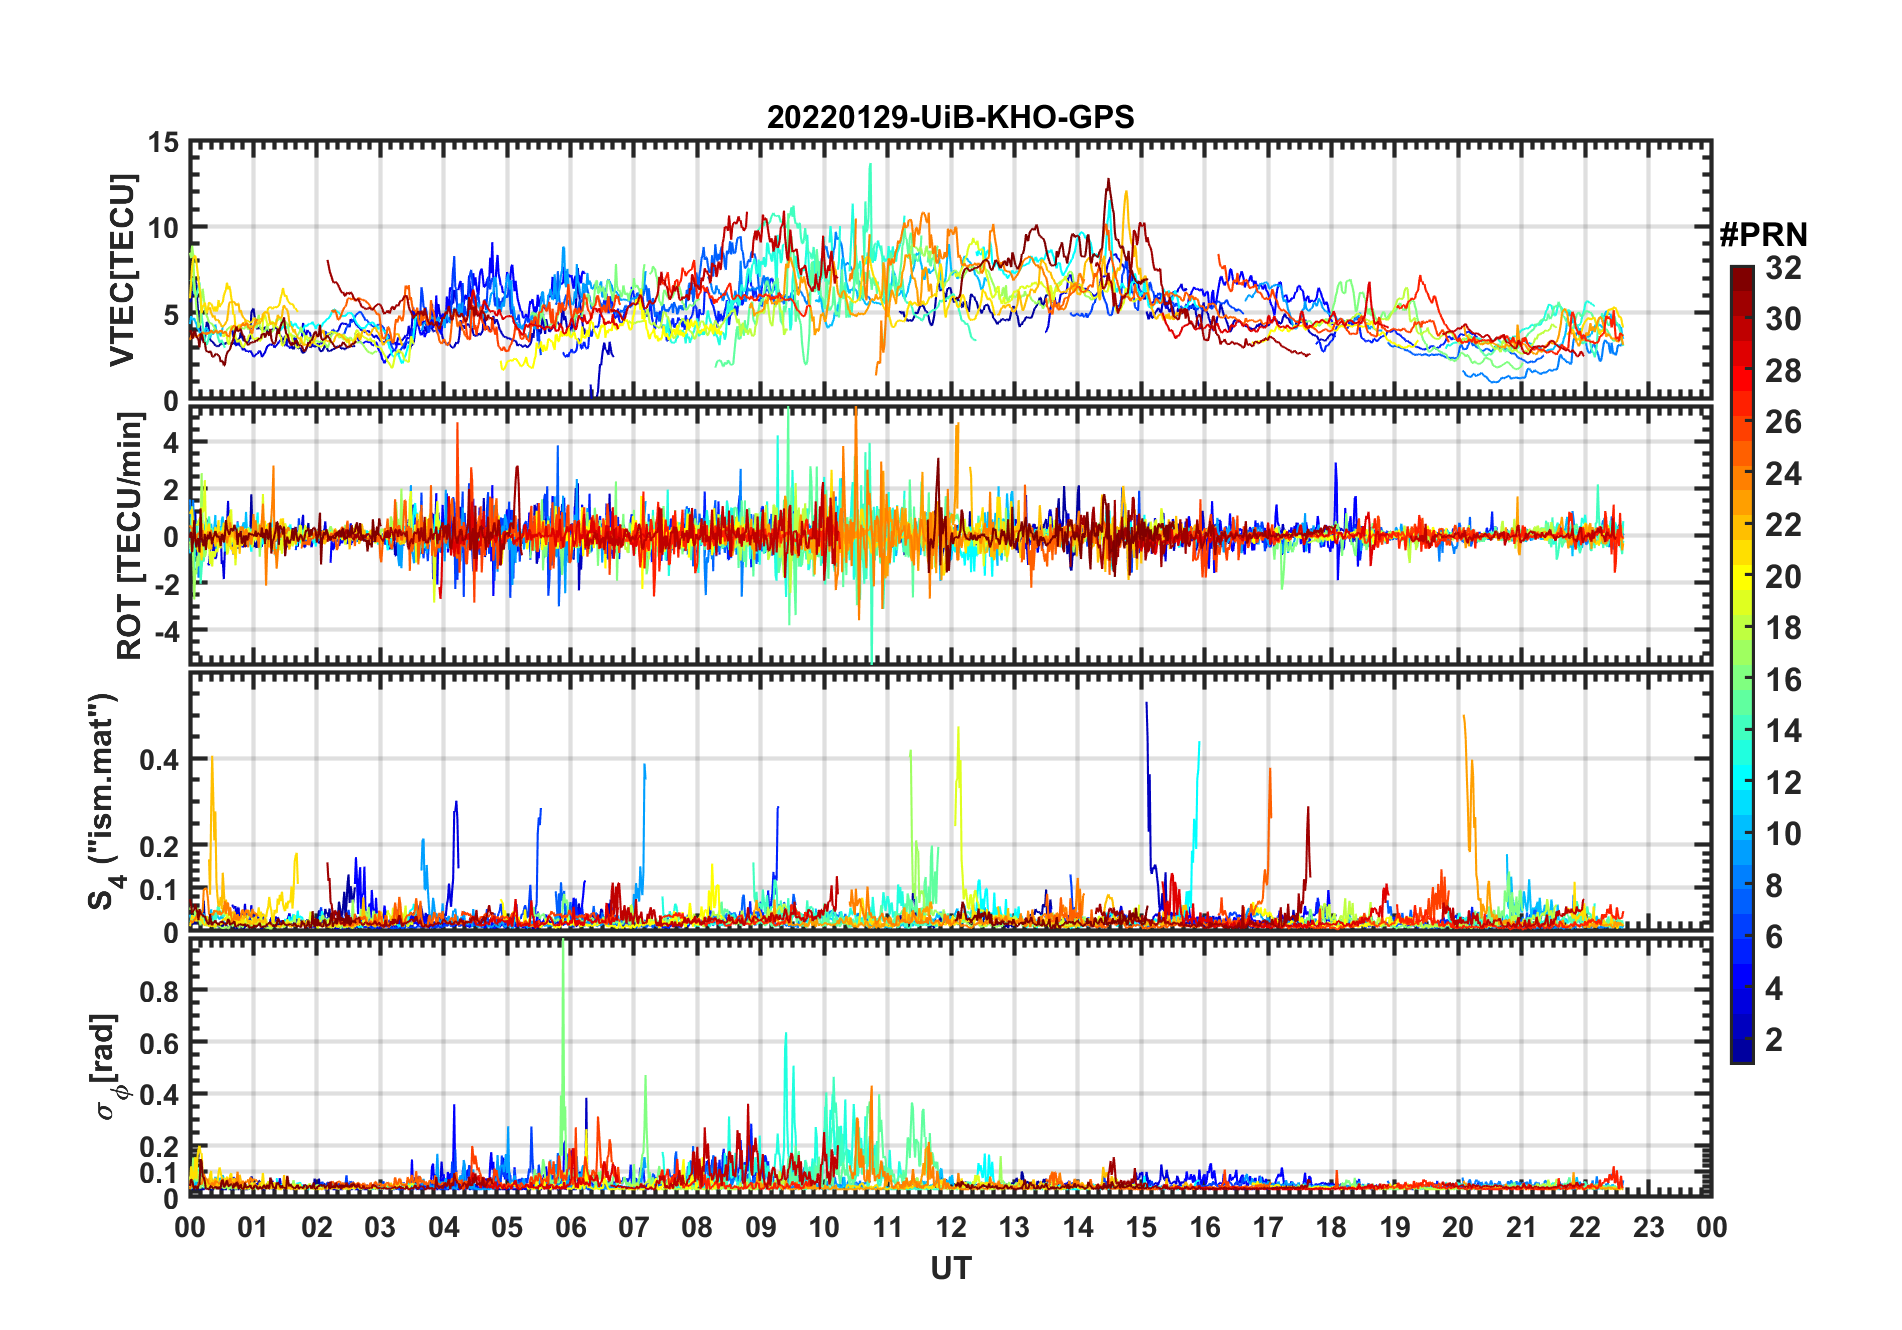This screenshot has height=1330, width=1902.
Task: Select the 23 hour tick on UT axis
Action: (1648, 1227)
